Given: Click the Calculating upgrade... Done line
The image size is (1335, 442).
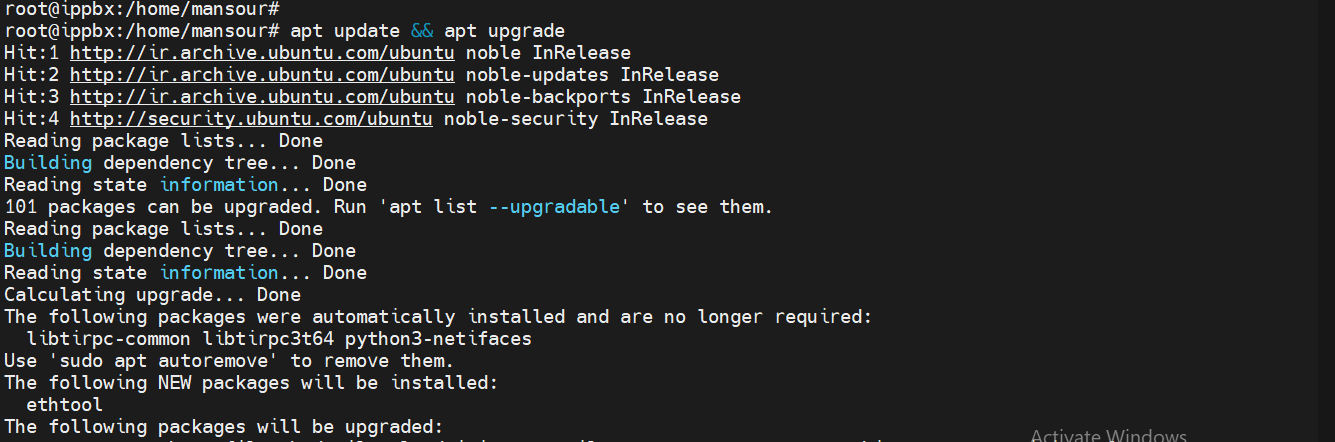Looking at the screenshot, I should [152, 295].
